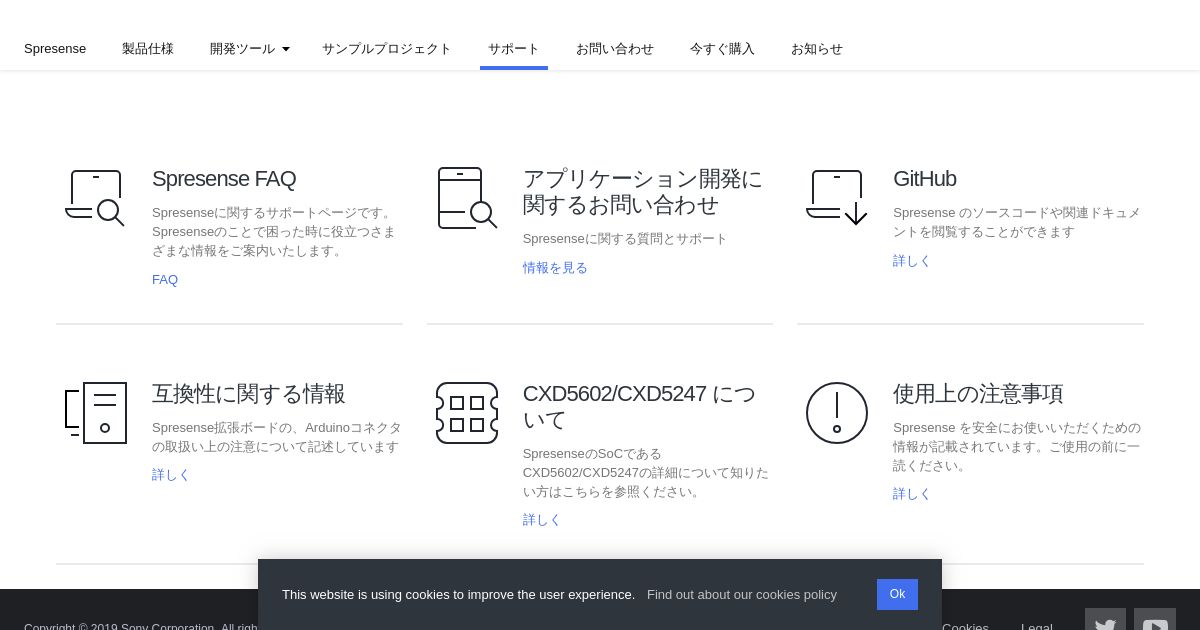Follow the FAQ link

pyautogui.click(x=165, y=280)
